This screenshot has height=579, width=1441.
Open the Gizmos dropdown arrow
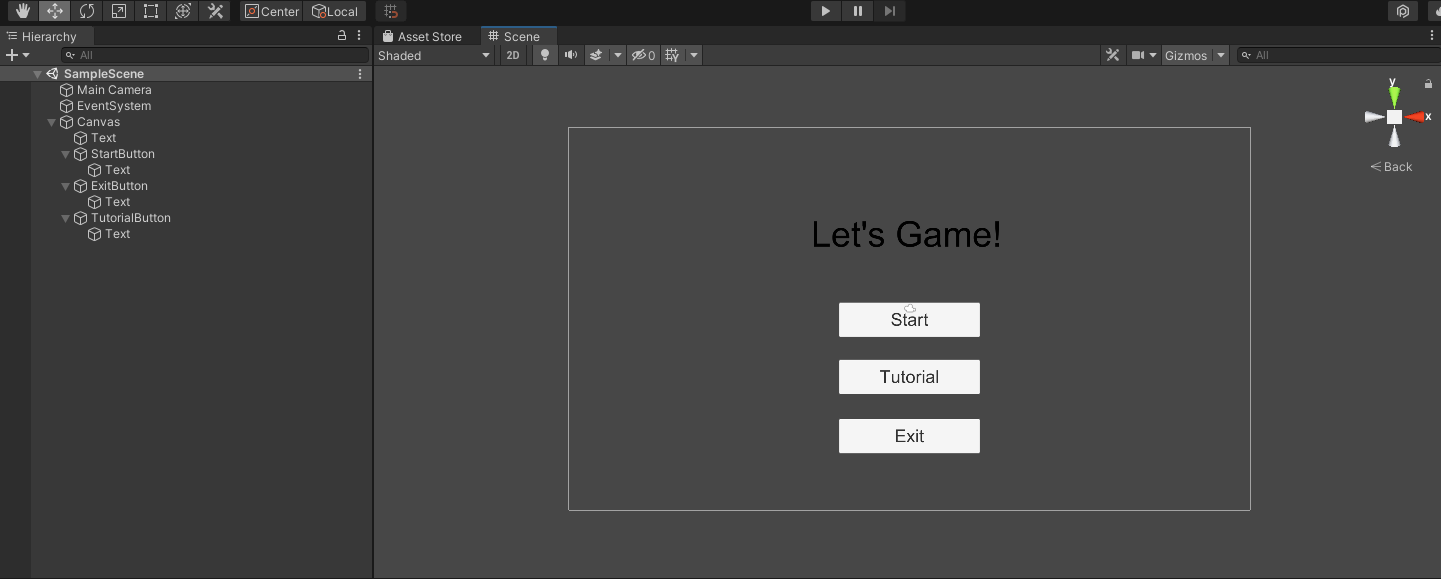[1221, 55]
